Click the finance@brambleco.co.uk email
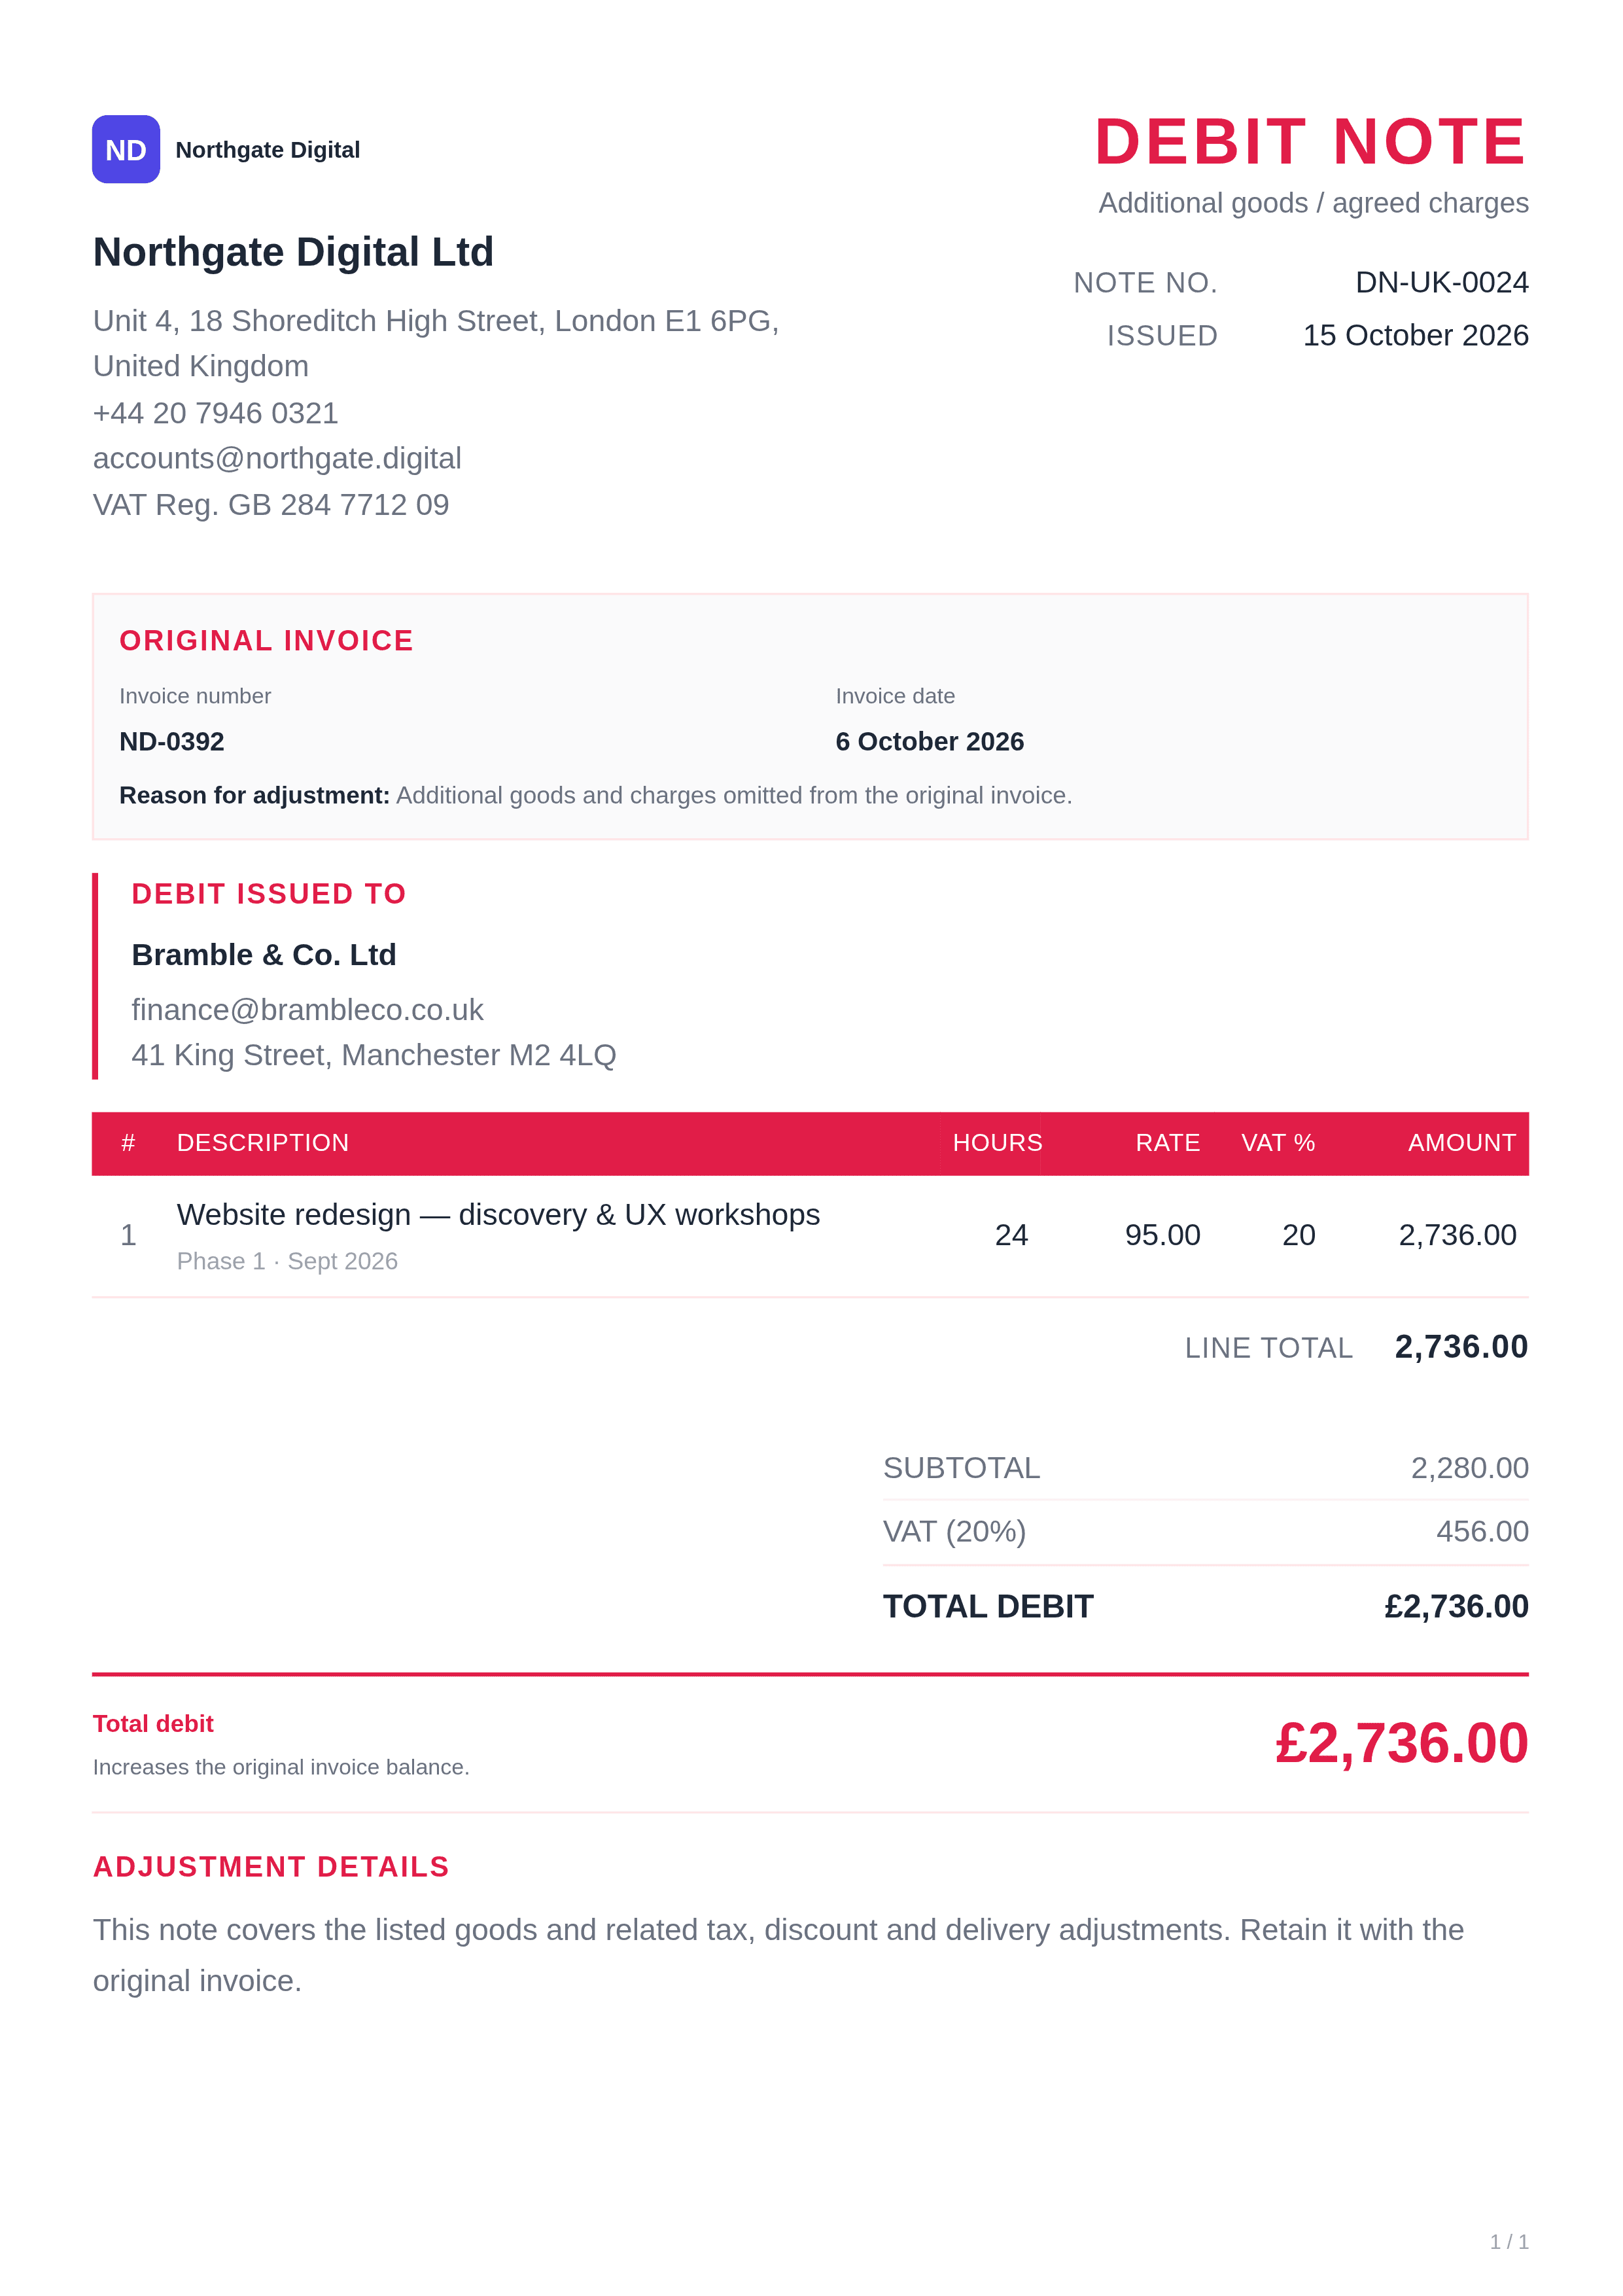 click(307, 1009)
